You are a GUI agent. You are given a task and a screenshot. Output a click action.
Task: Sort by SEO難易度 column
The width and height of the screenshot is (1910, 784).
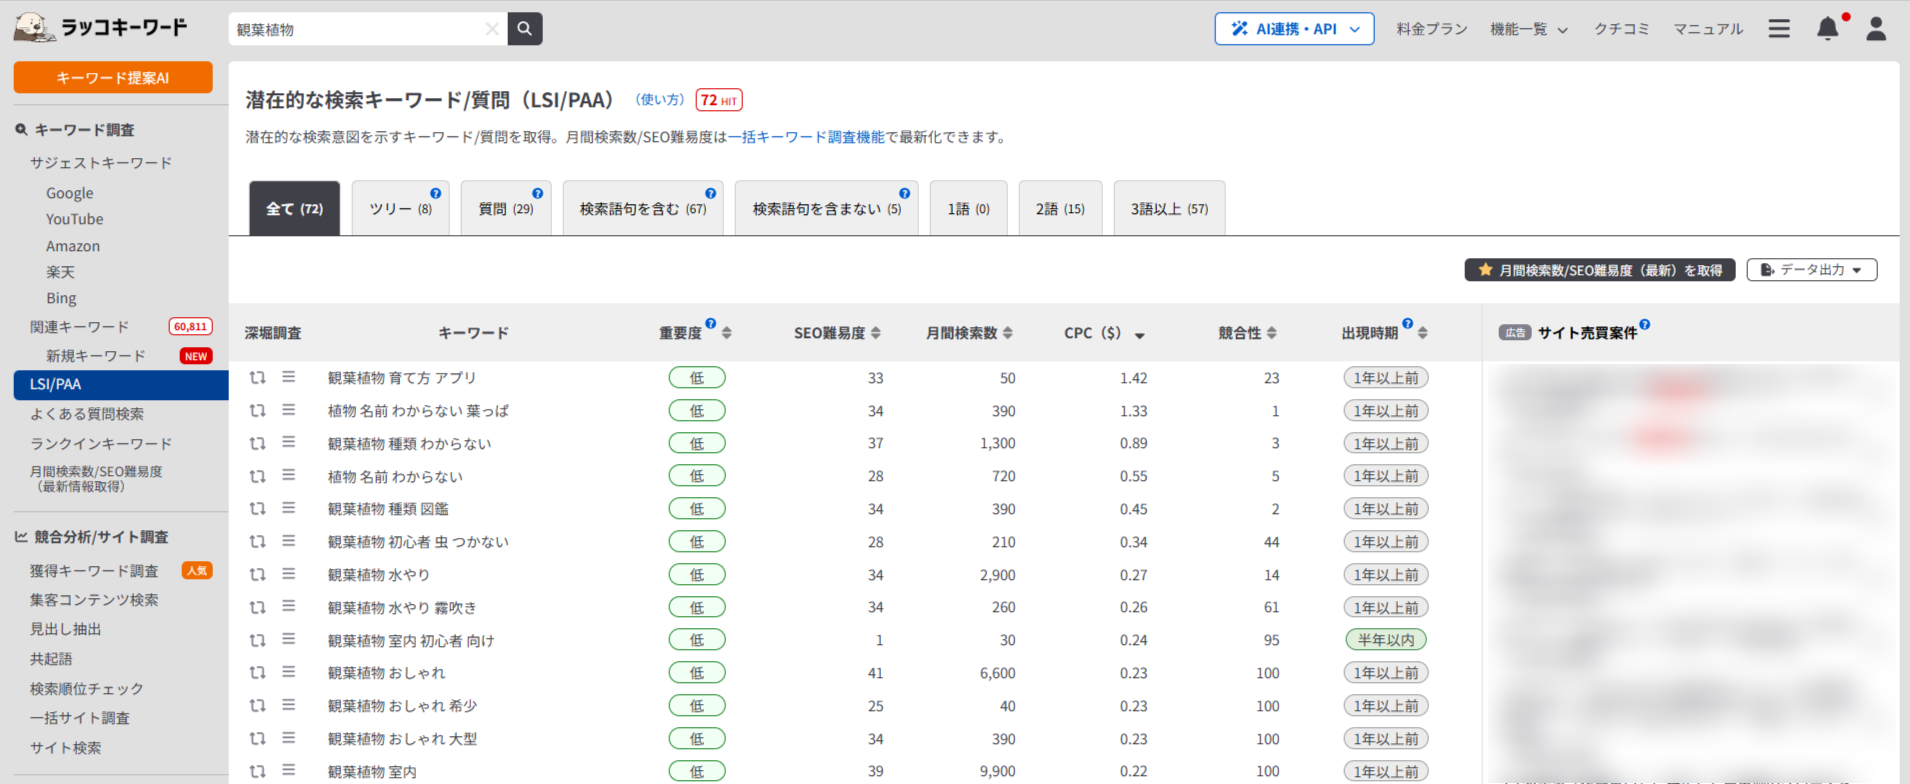coord(876,333)
